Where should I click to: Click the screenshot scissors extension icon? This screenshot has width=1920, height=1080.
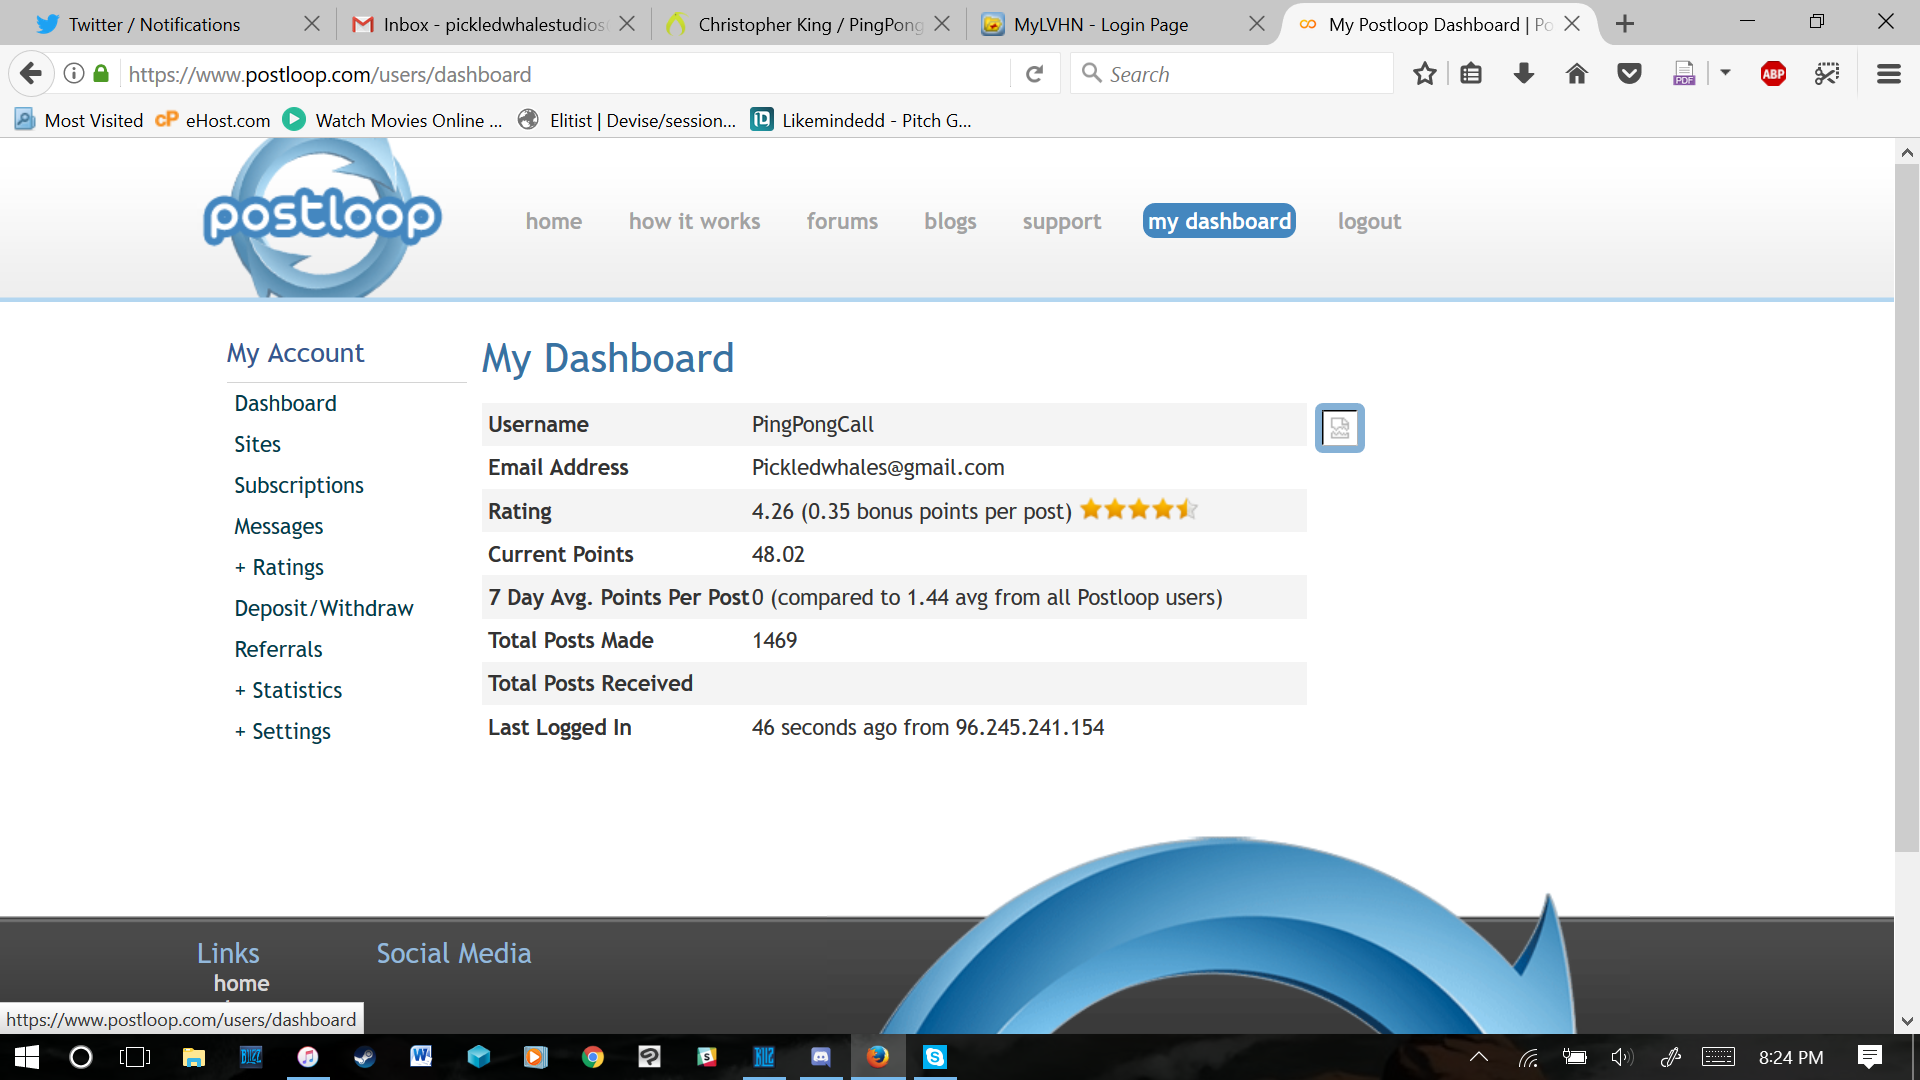tap(1827, 74)
